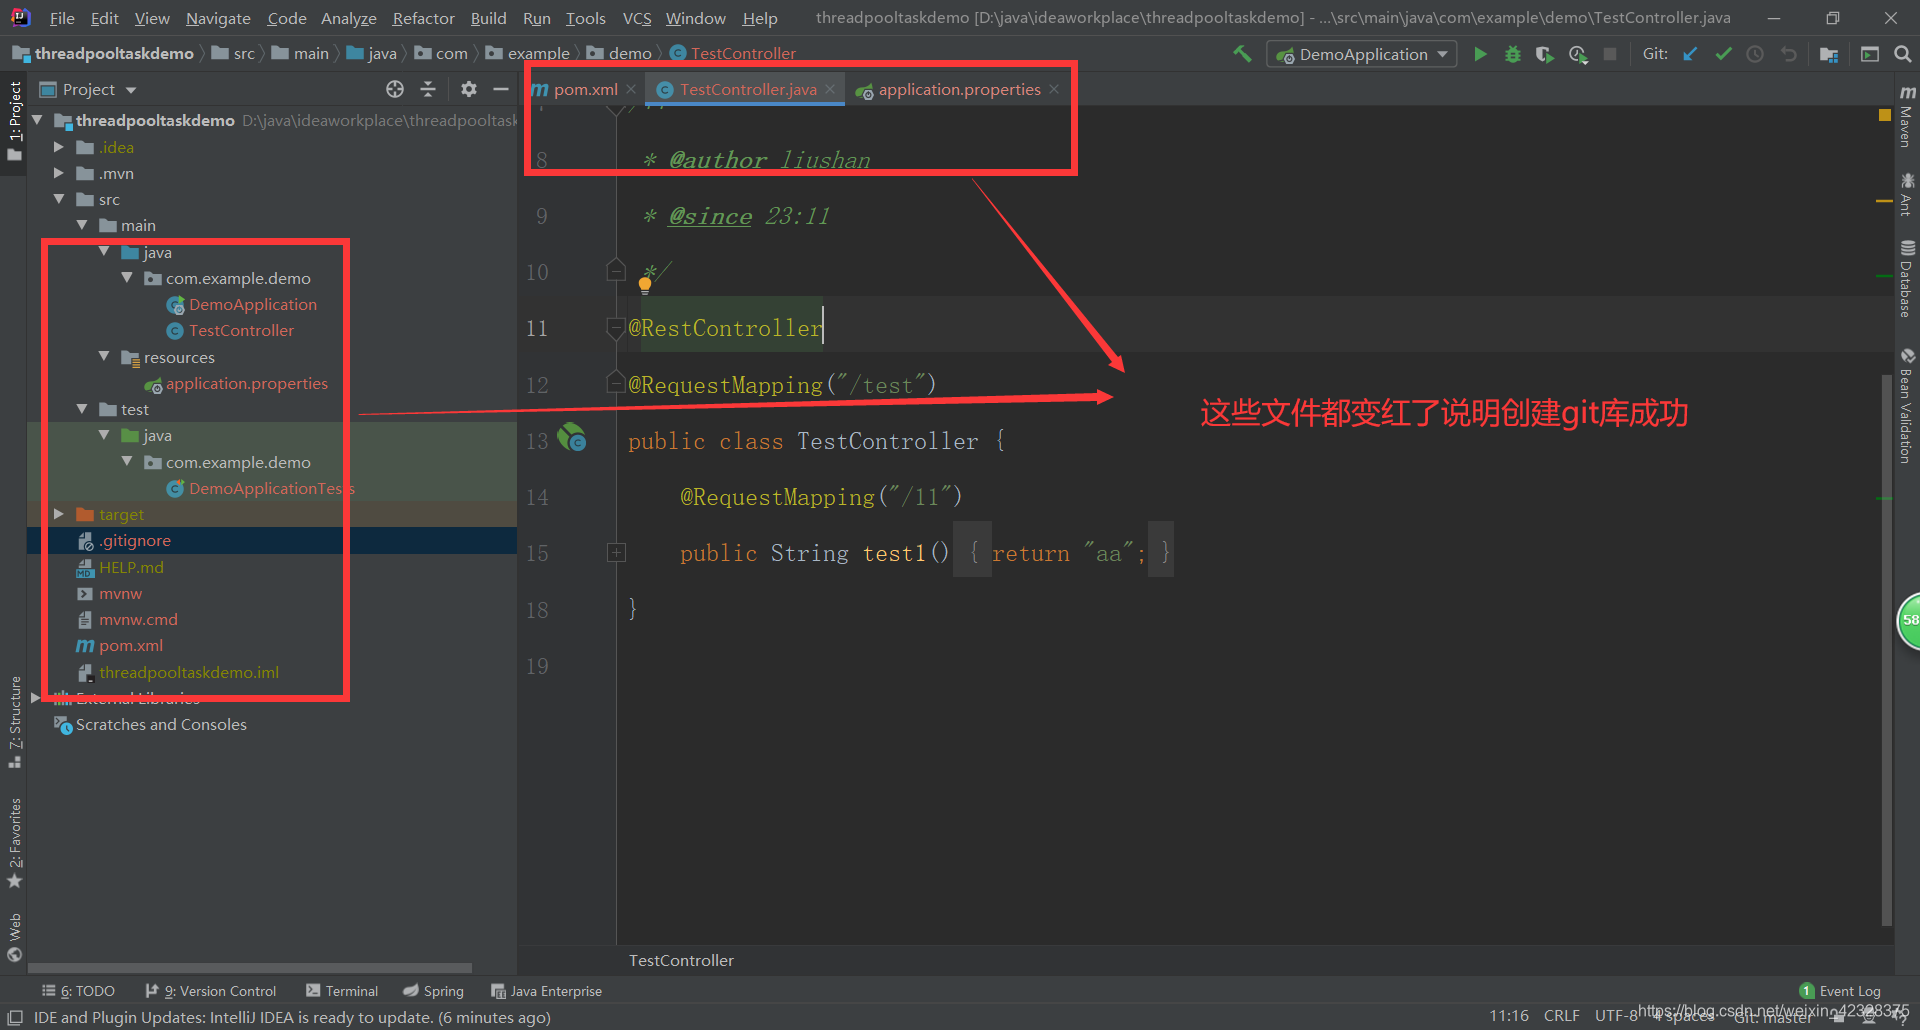Screen dimensions: 1920x1030
Task: Select .gitignore in project tree
Action: click(135, 540)
